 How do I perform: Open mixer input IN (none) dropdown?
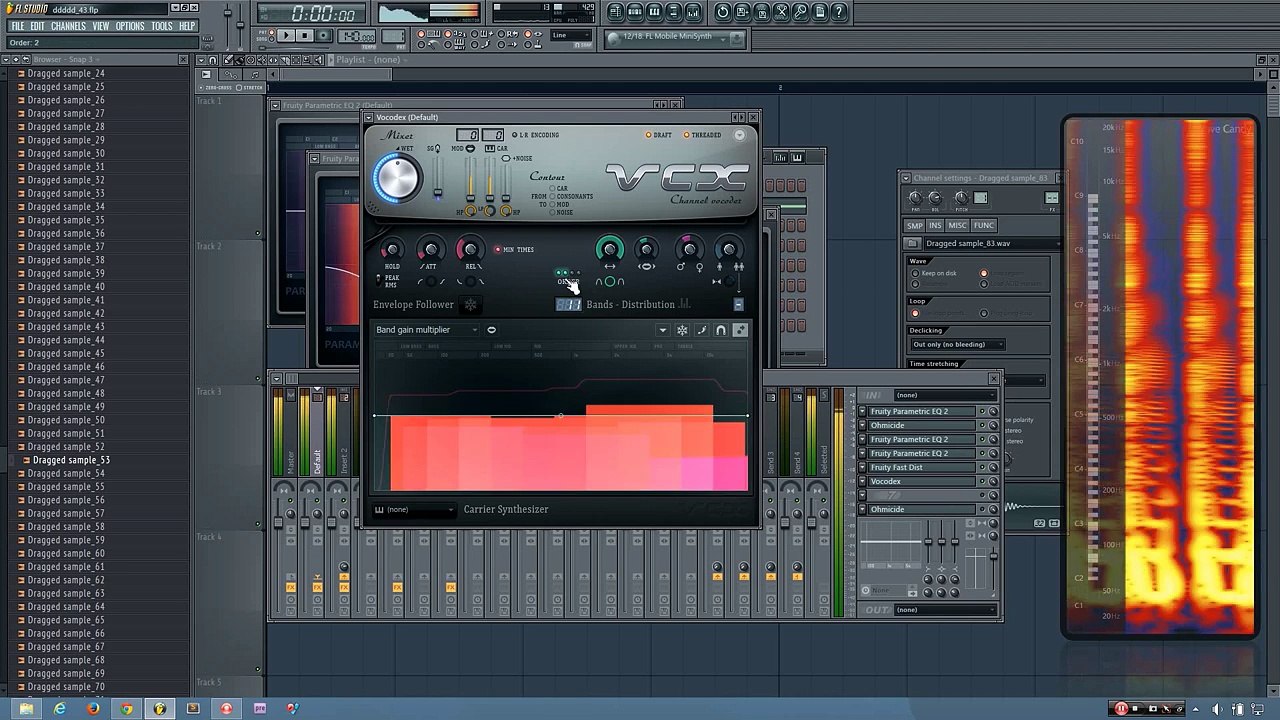(943, 395)
